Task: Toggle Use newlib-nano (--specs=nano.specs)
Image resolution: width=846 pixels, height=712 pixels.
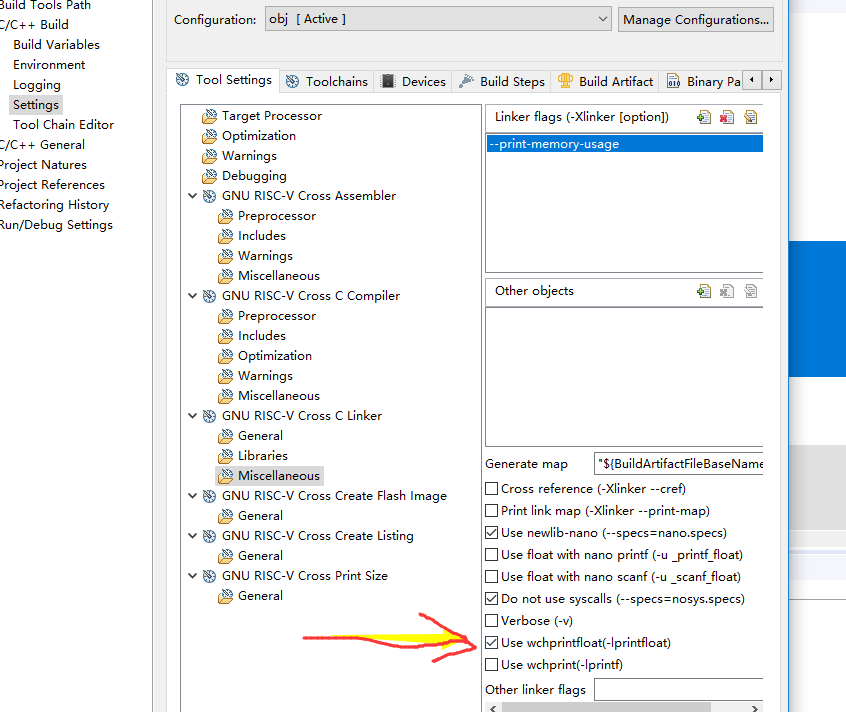Action: (x=491, y=533)
